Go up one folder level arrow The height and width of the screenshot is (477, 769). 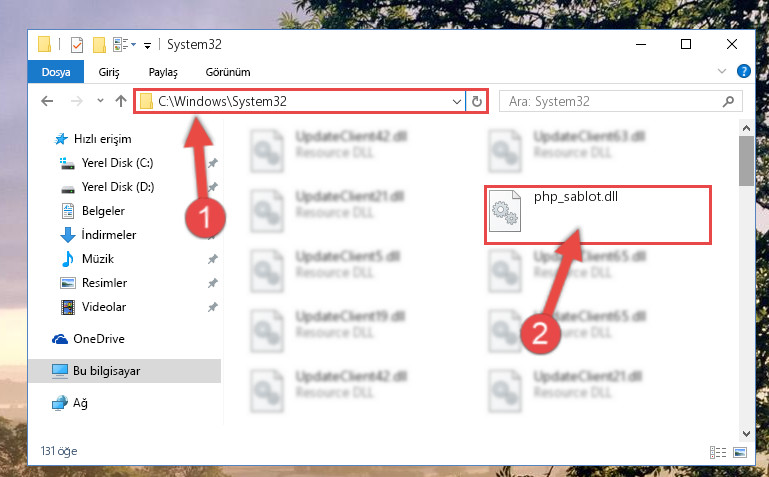(x=121, y=101)
